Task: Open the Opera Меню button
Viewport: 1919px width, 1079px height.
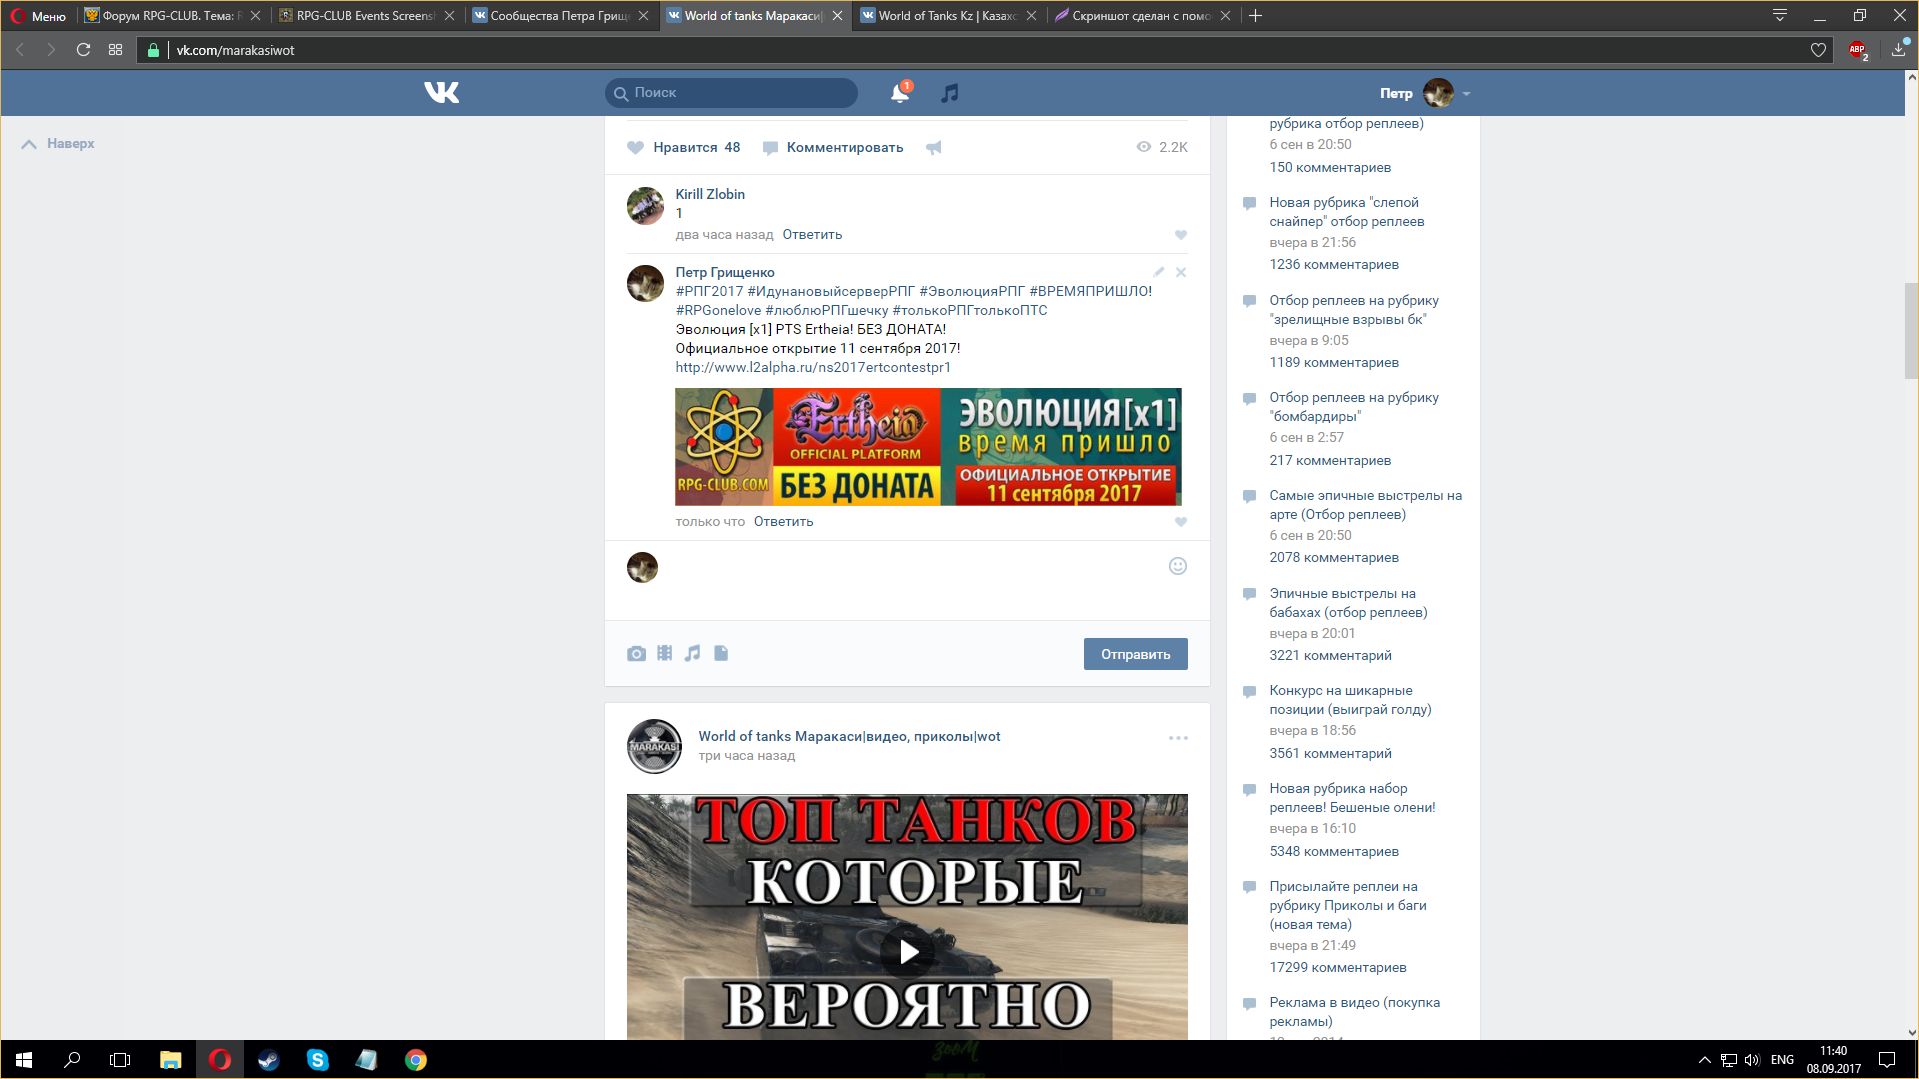Action: 38,16
